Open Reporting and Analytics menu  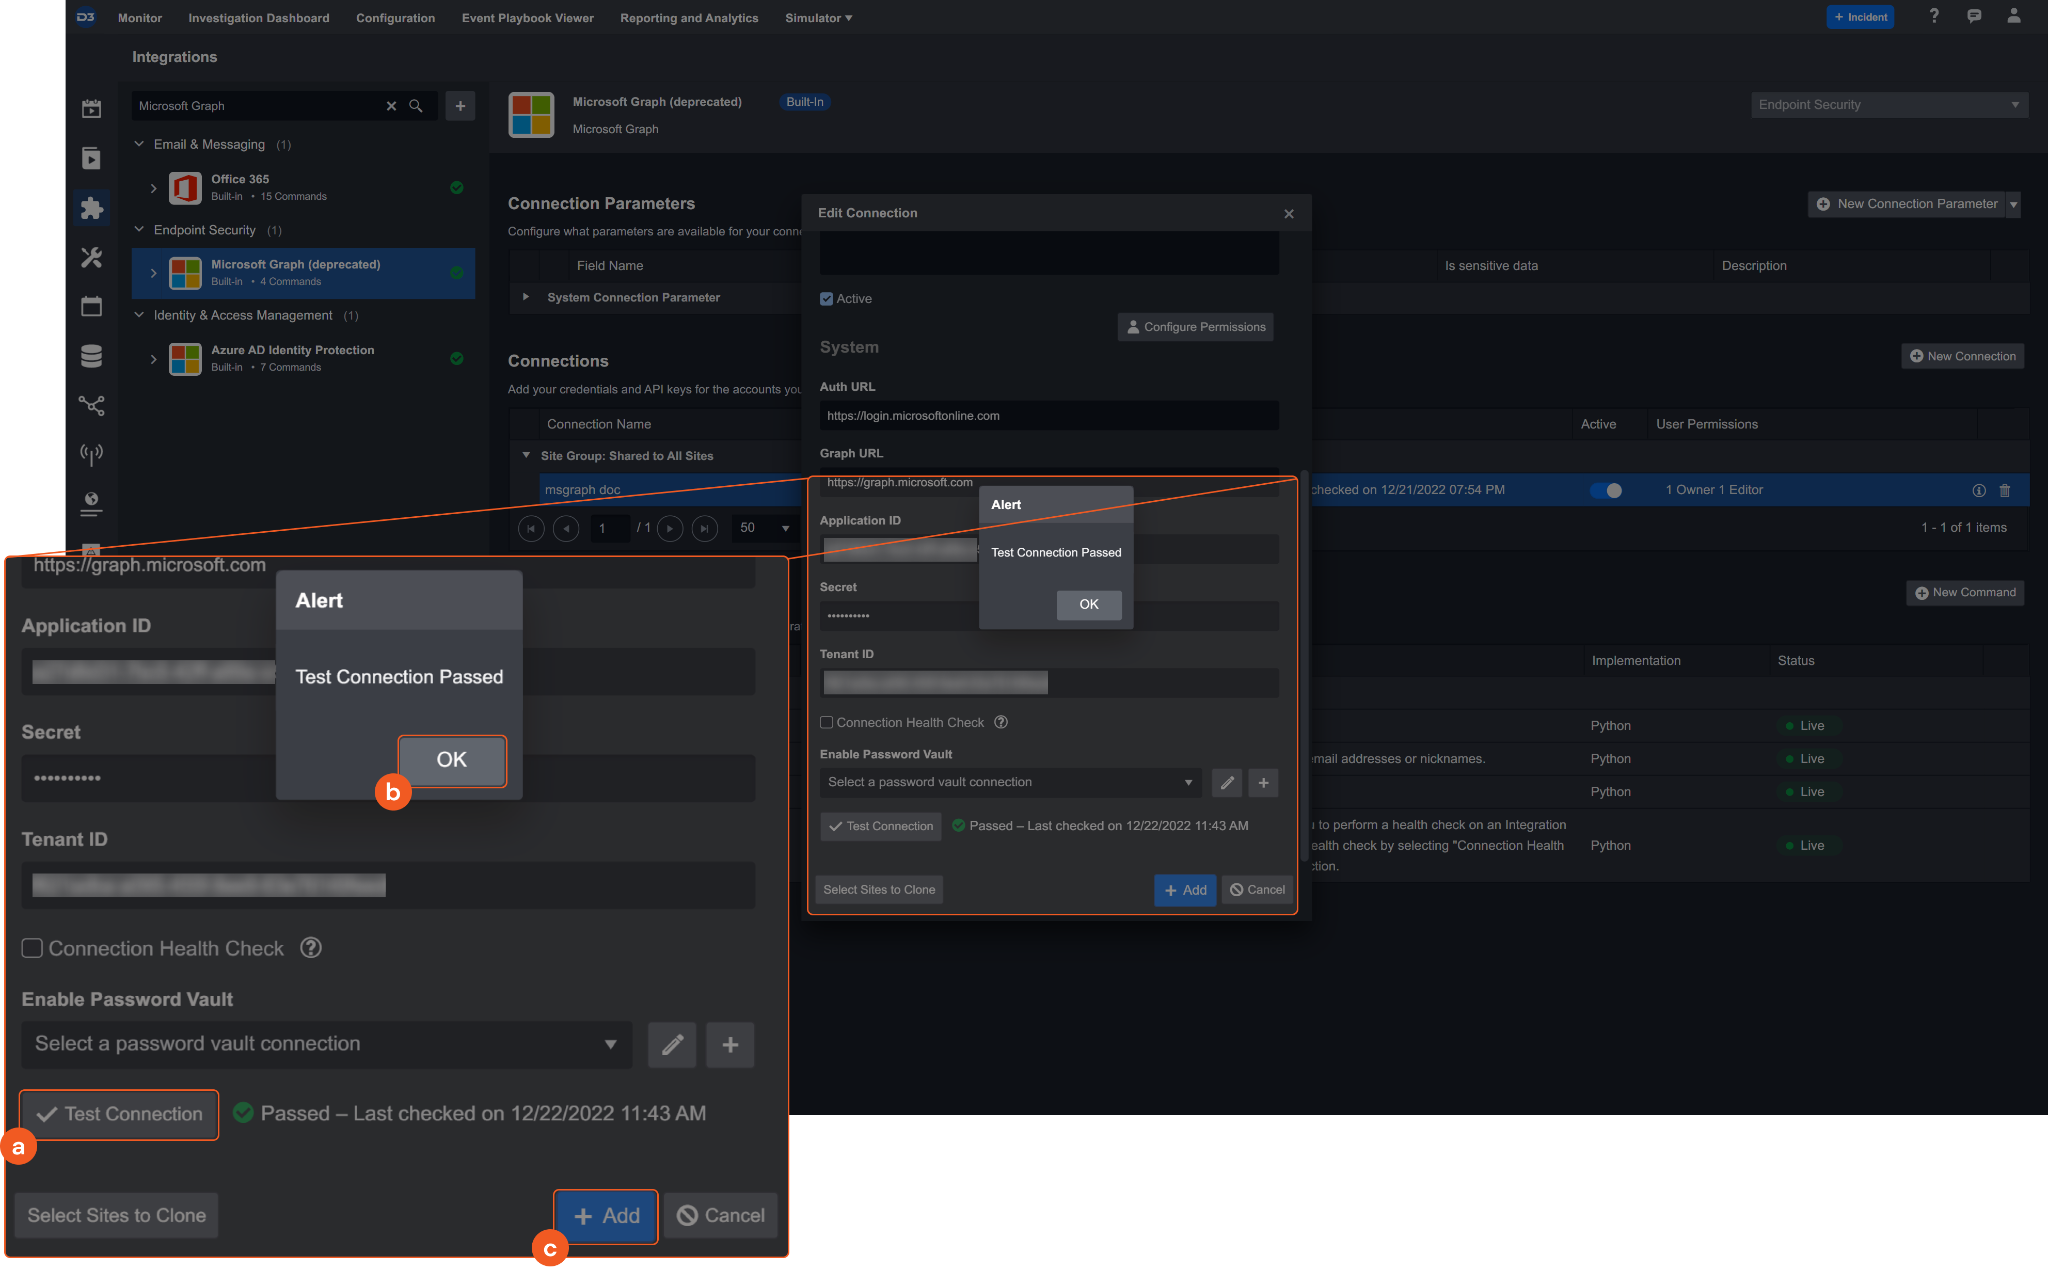[689, 18]
